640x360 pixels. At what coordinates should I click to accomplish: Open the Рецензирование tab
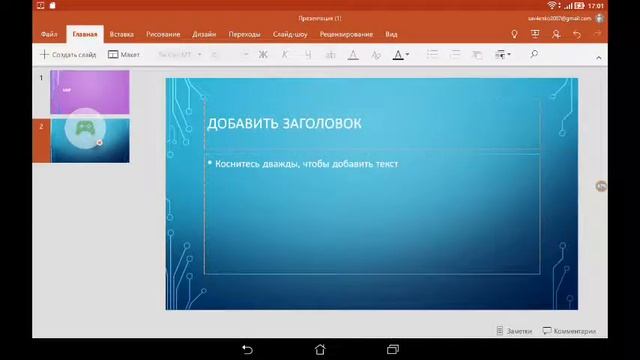point(346,34)
